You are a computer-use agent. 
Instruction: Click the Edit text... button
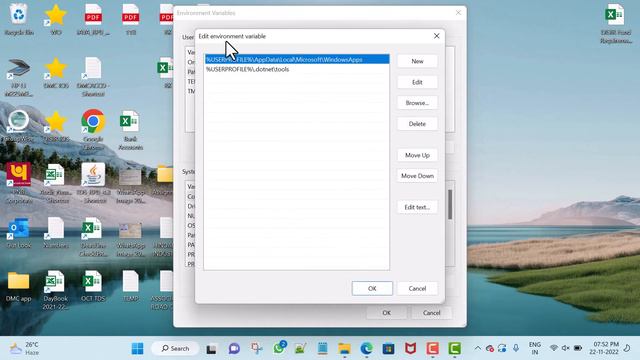point(417,207)
